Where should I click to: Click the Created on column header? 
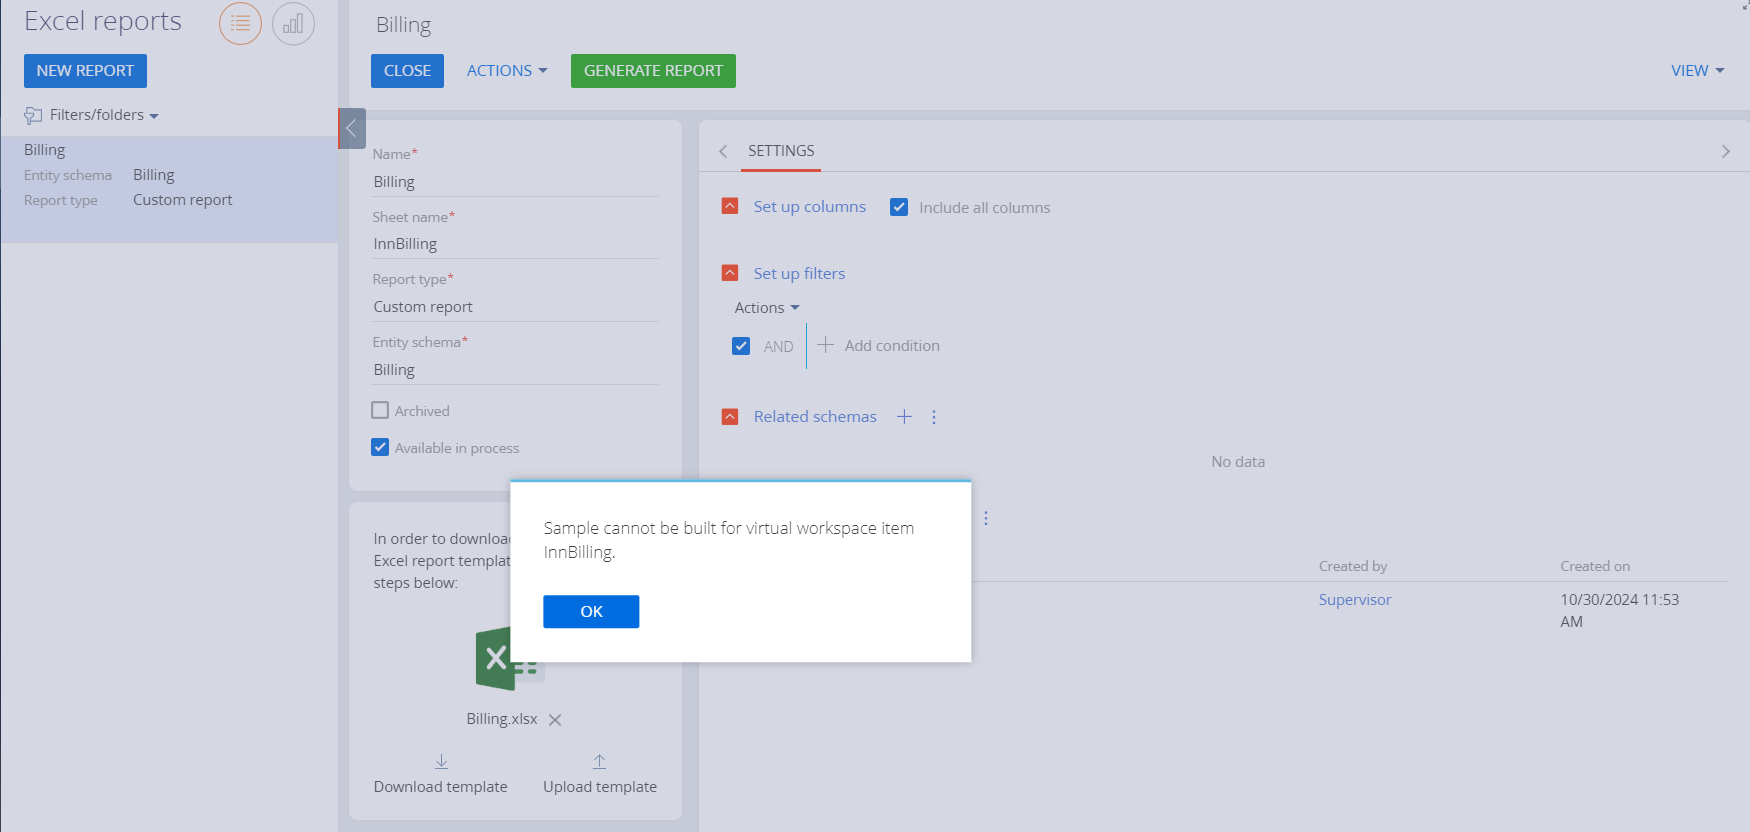(1595, 566)
